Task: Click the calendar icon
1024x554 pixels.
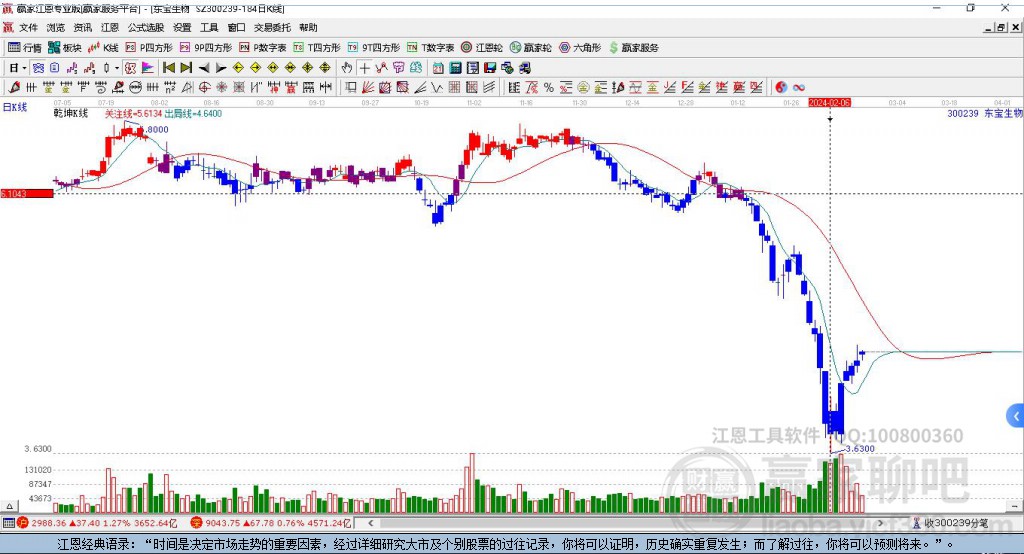Action: point(438,68)
